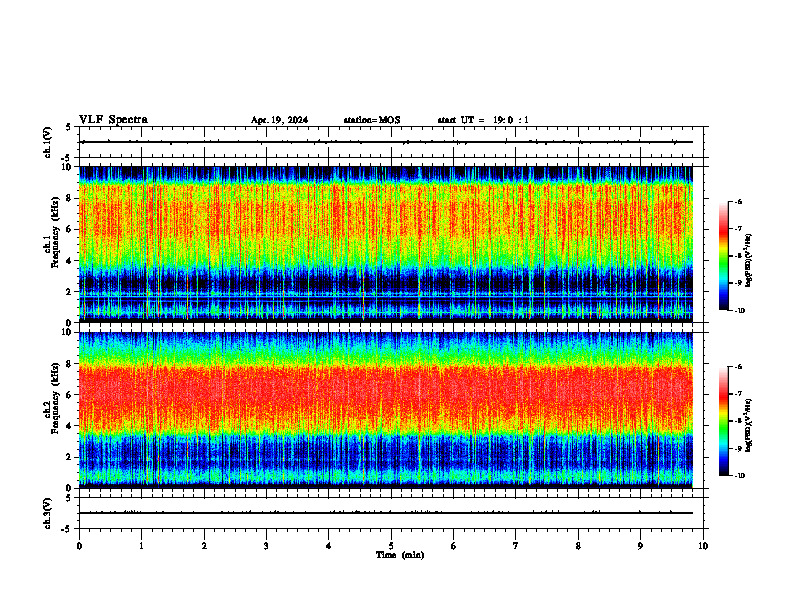This screenshot has height=612, width=792.
Task: Click the "station=MOS" header label
Action: [x=372, y=120]
